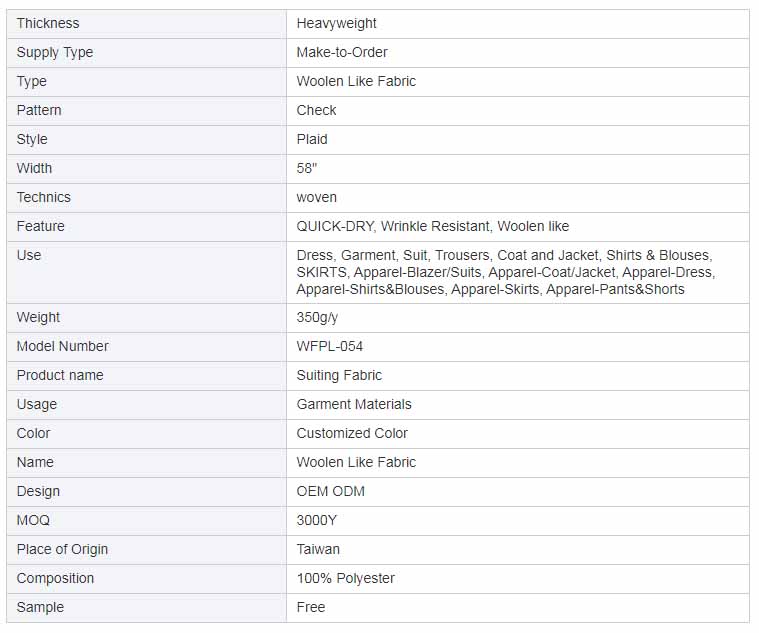This screenshot has width=759, height=633.
Task: Click the Usage value Garment Materials
Action: point(354,405)
